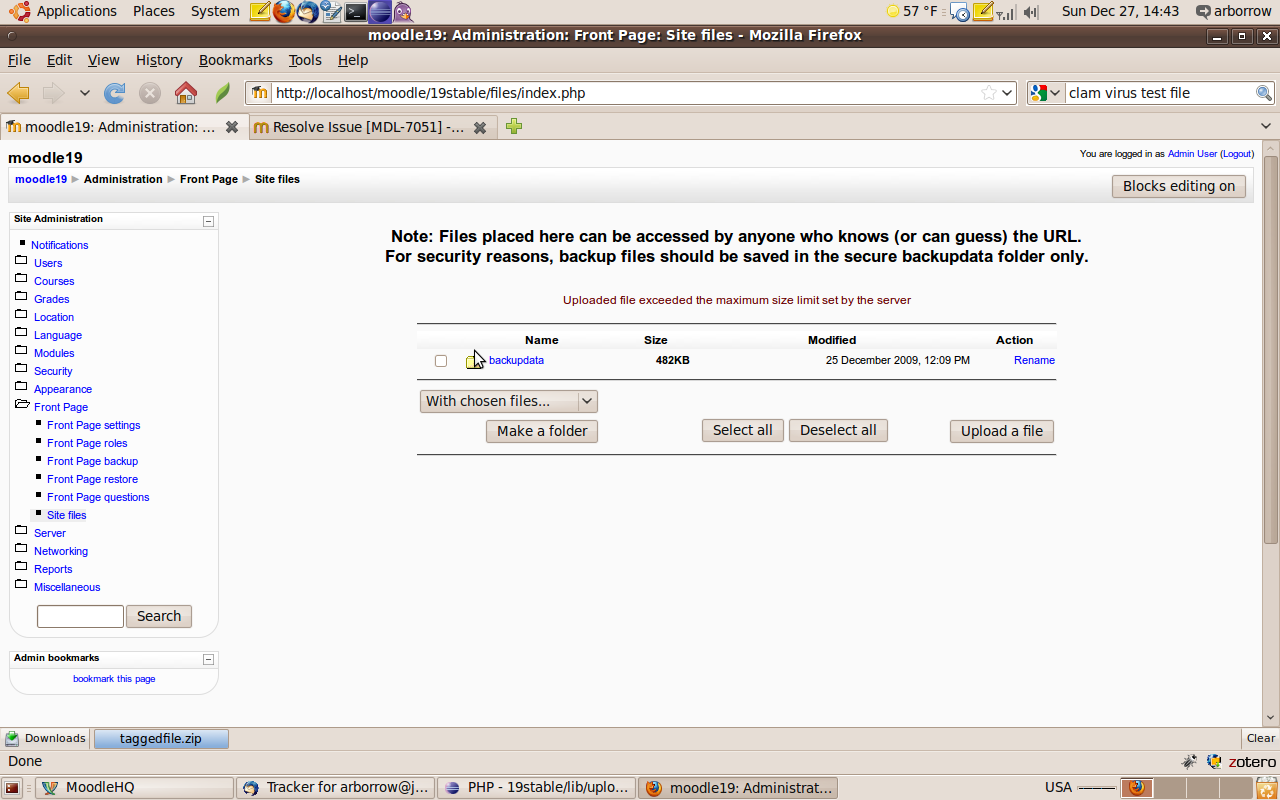Open the notes icon beside System menu

(260, 12)
